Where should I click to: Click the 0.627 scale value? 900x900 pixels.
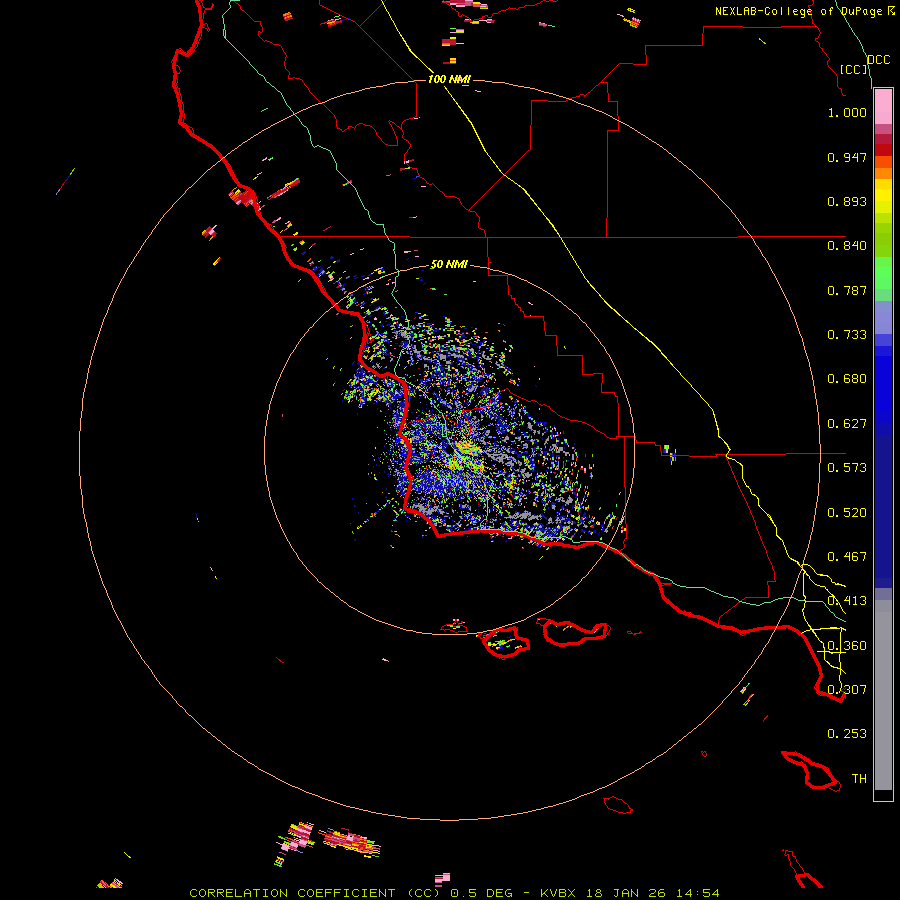tap(847, 424)
